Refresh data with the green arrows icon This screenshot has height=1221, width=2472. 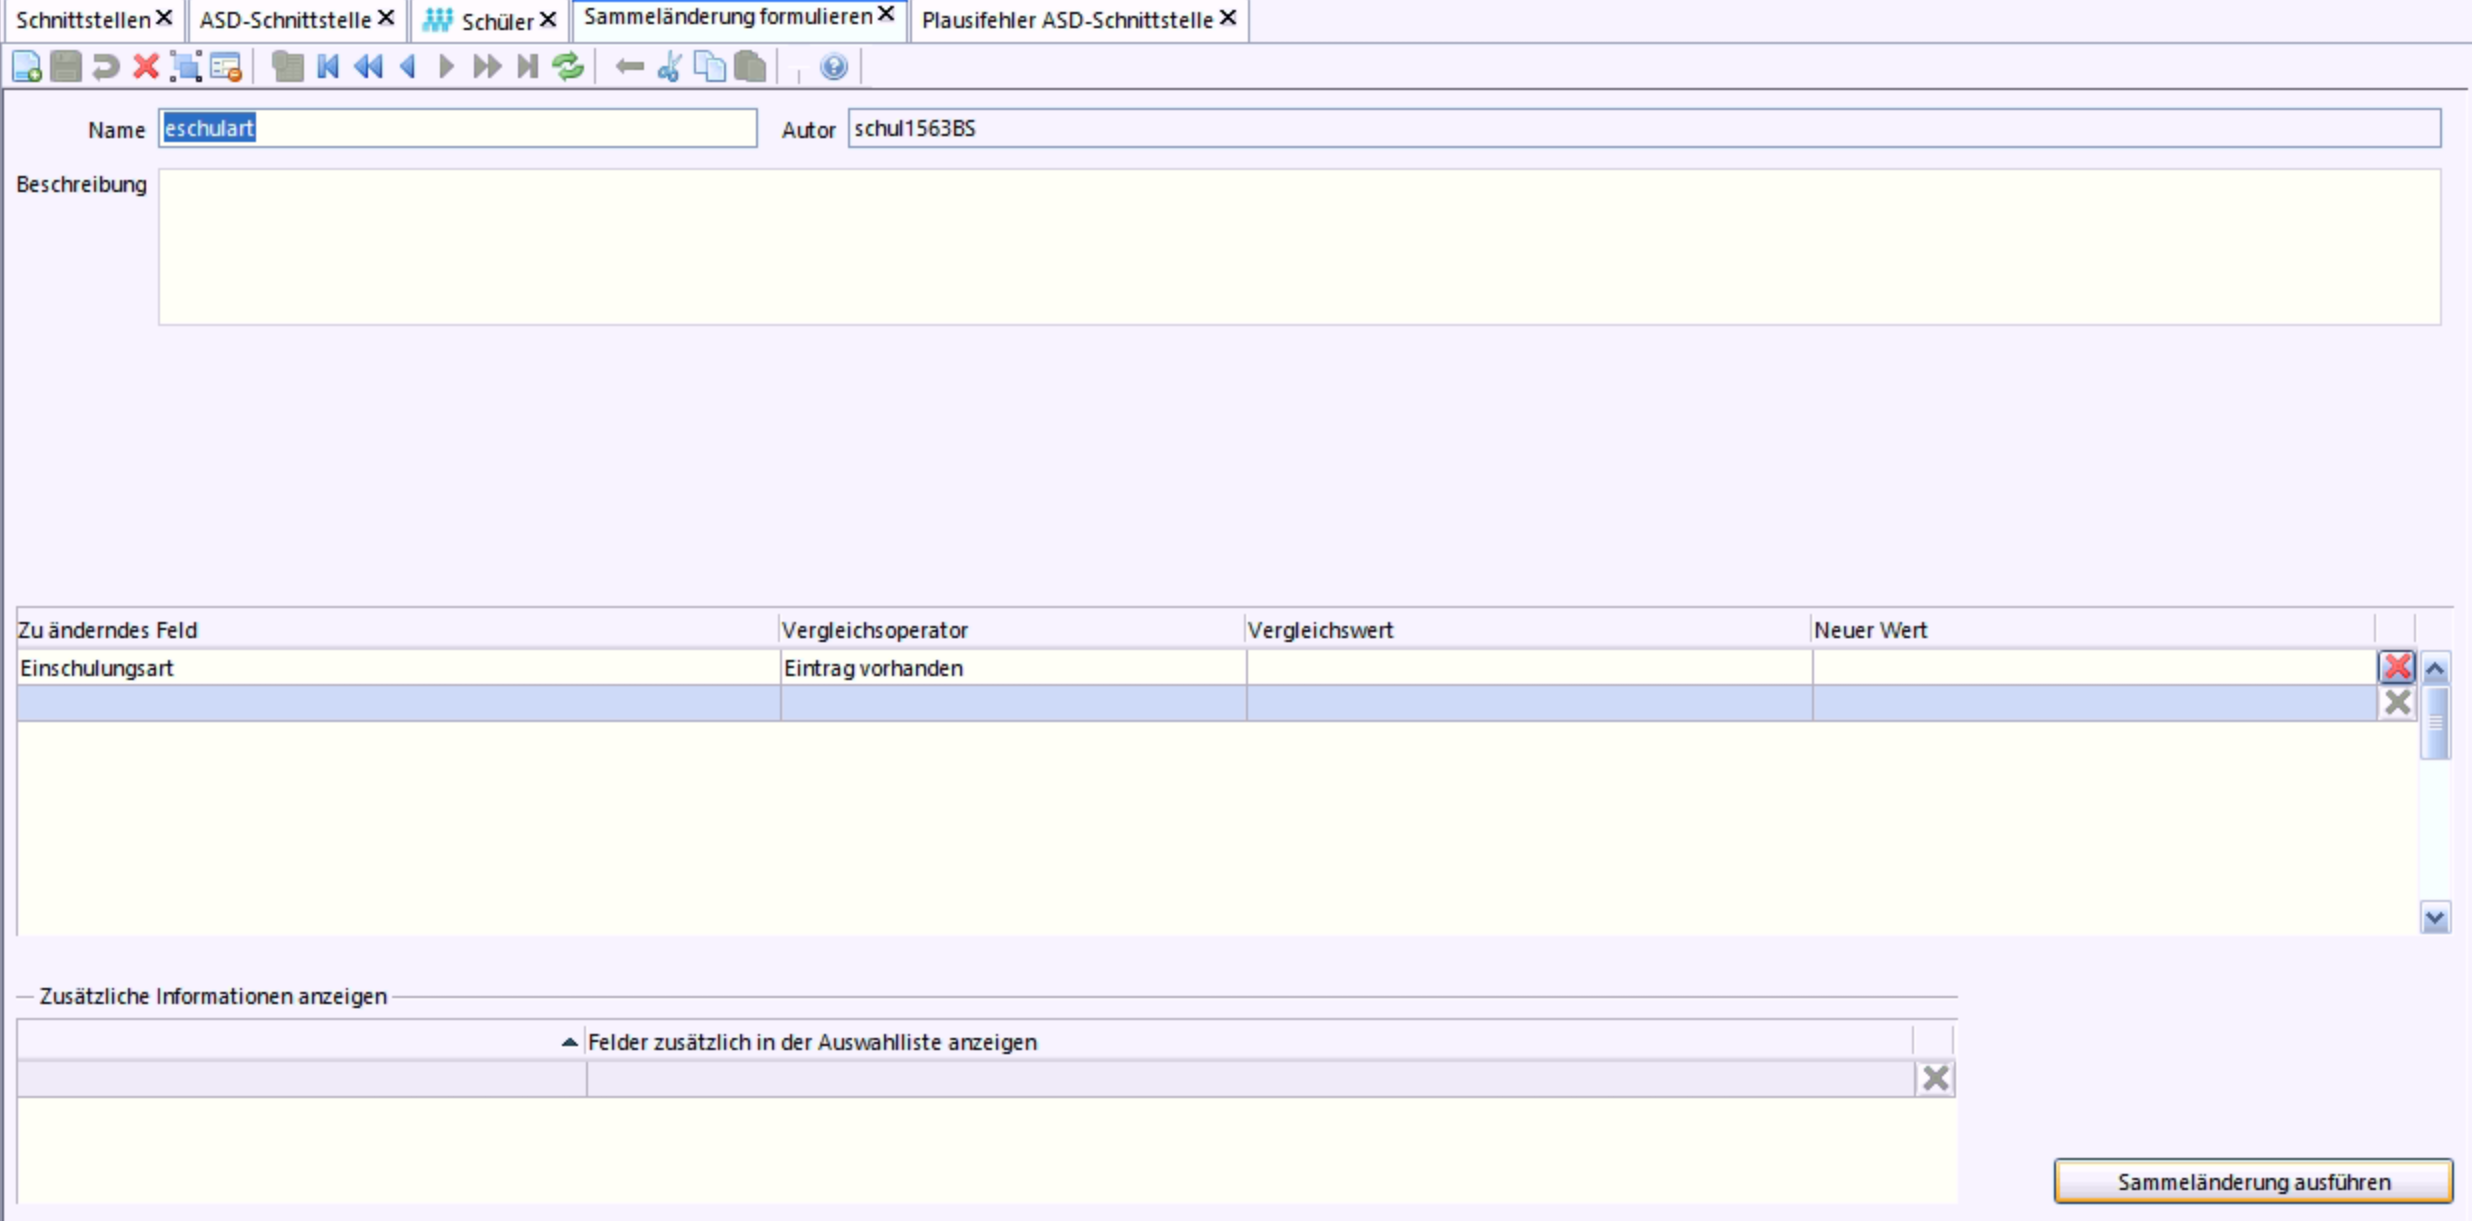[x=568, y=67]
